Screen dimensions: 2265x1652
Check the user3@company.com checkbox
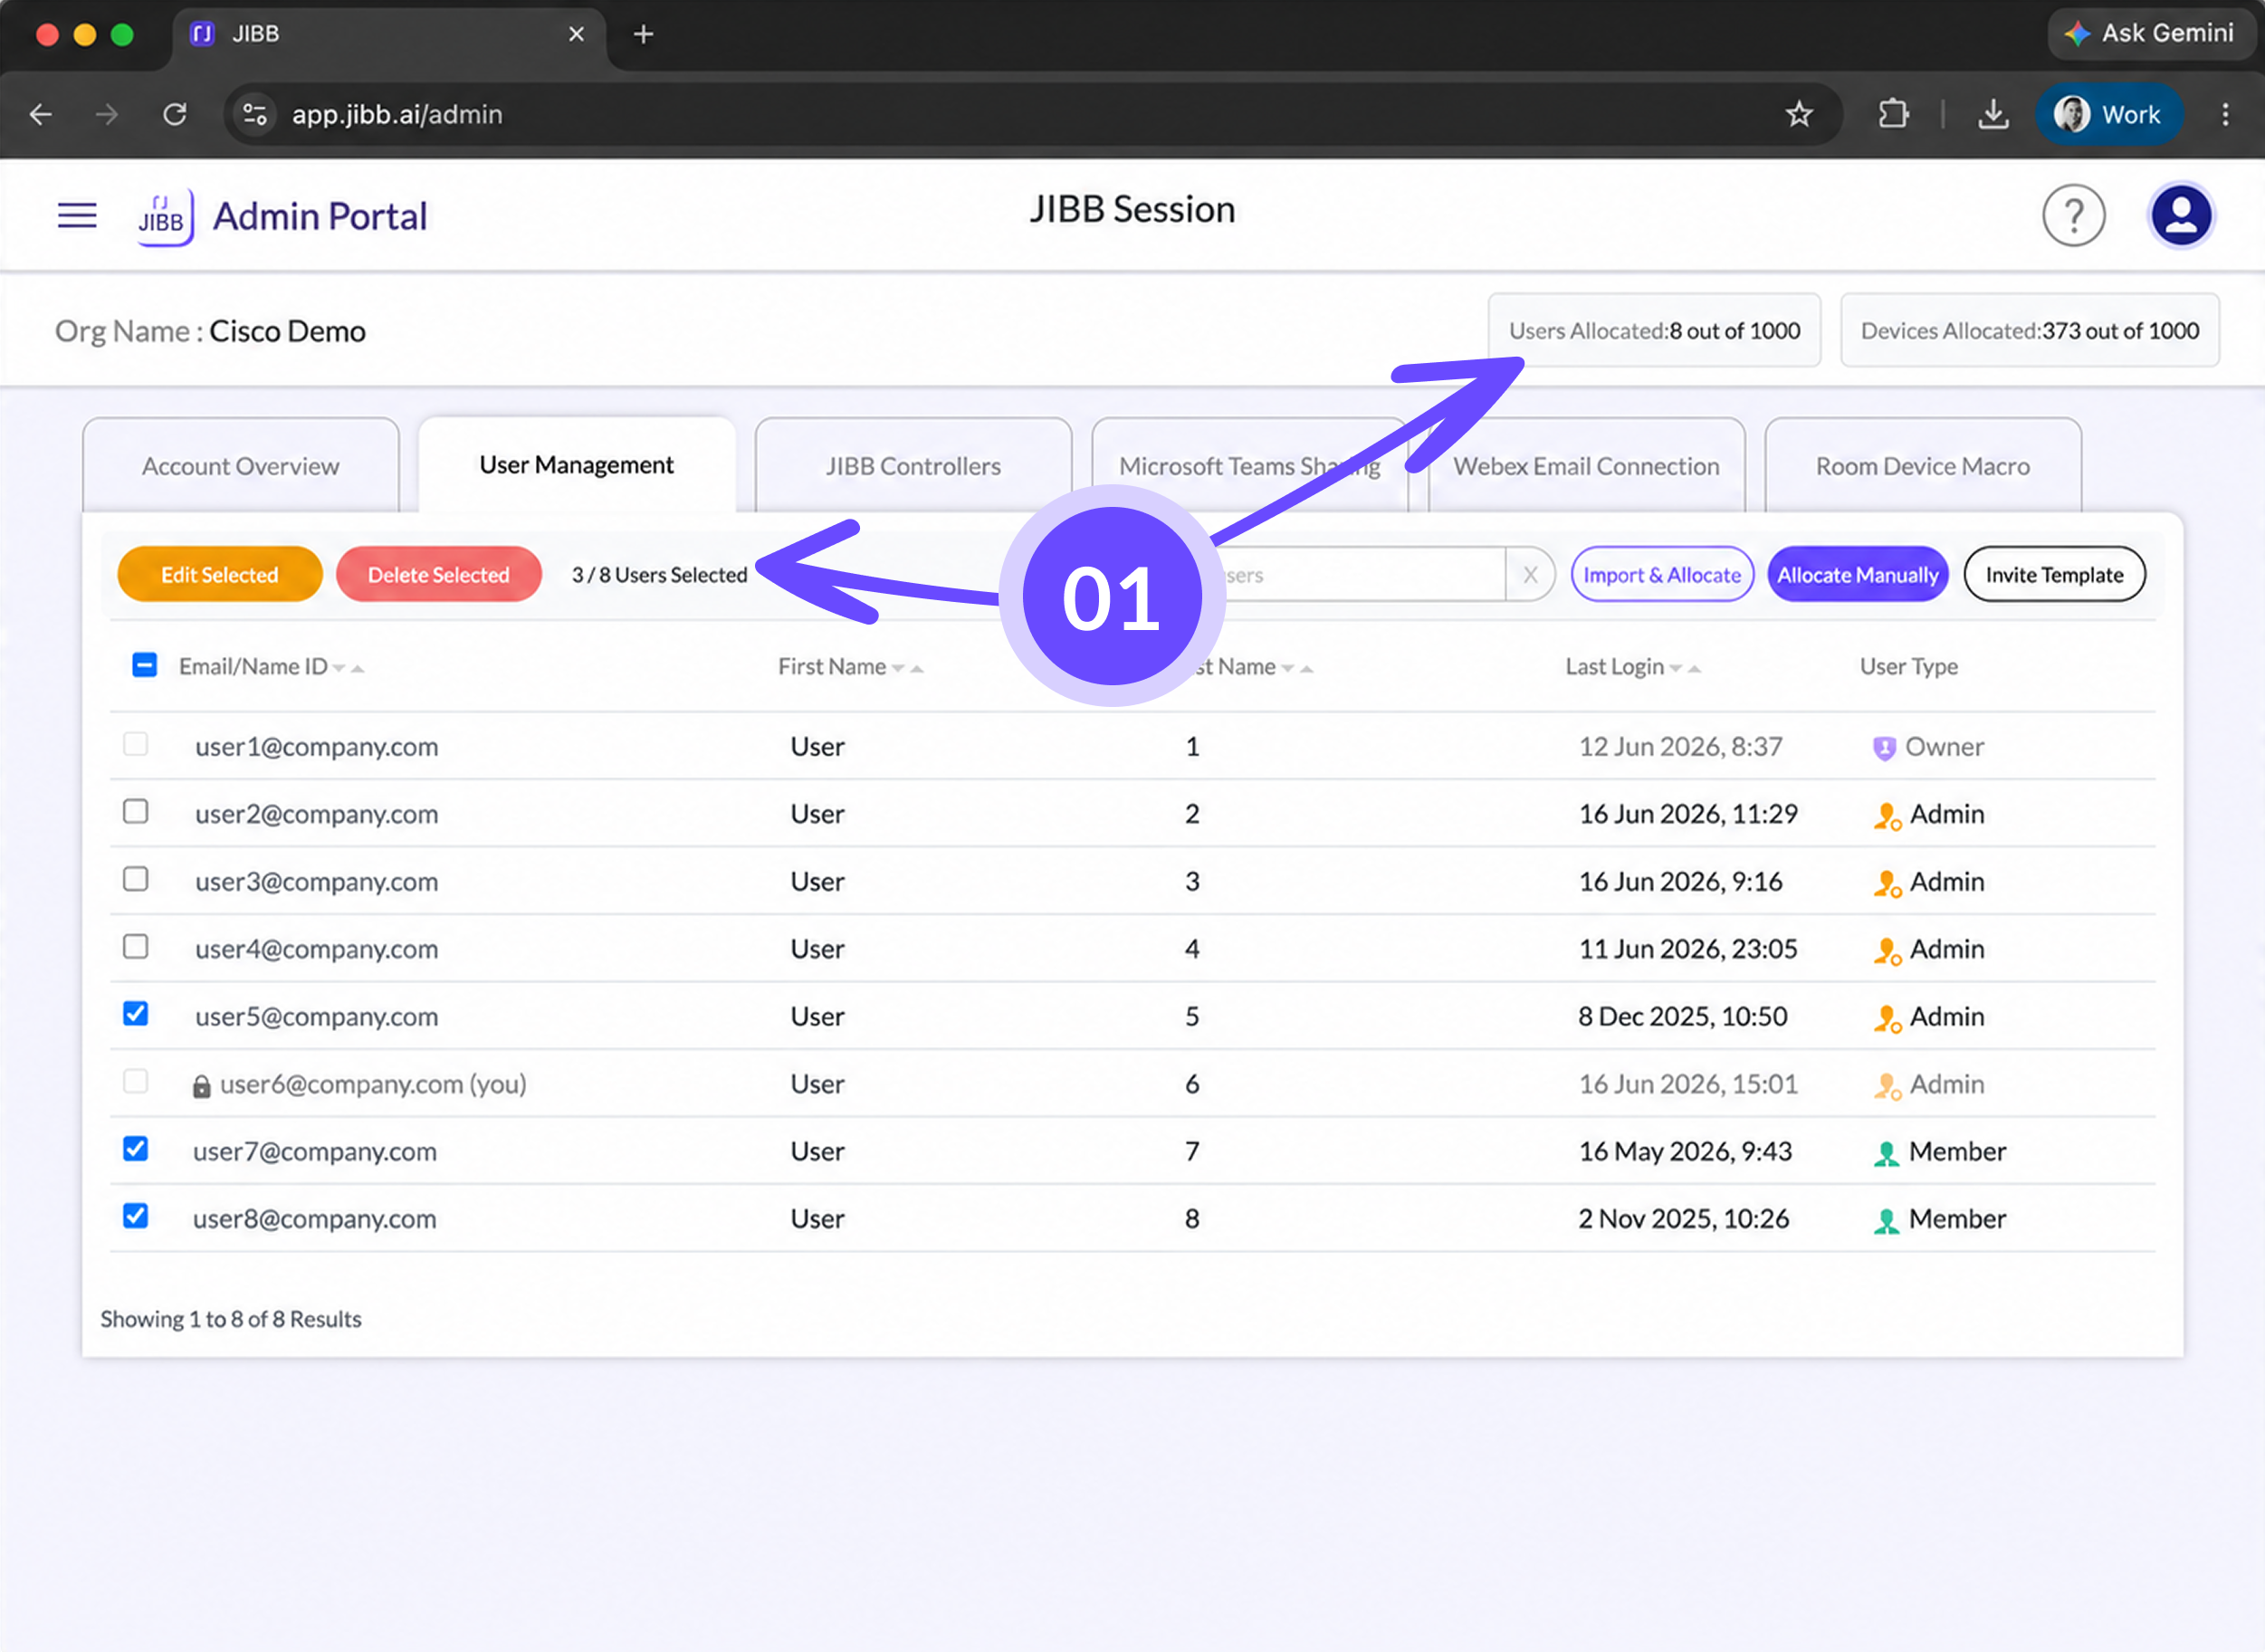point(135,879)
